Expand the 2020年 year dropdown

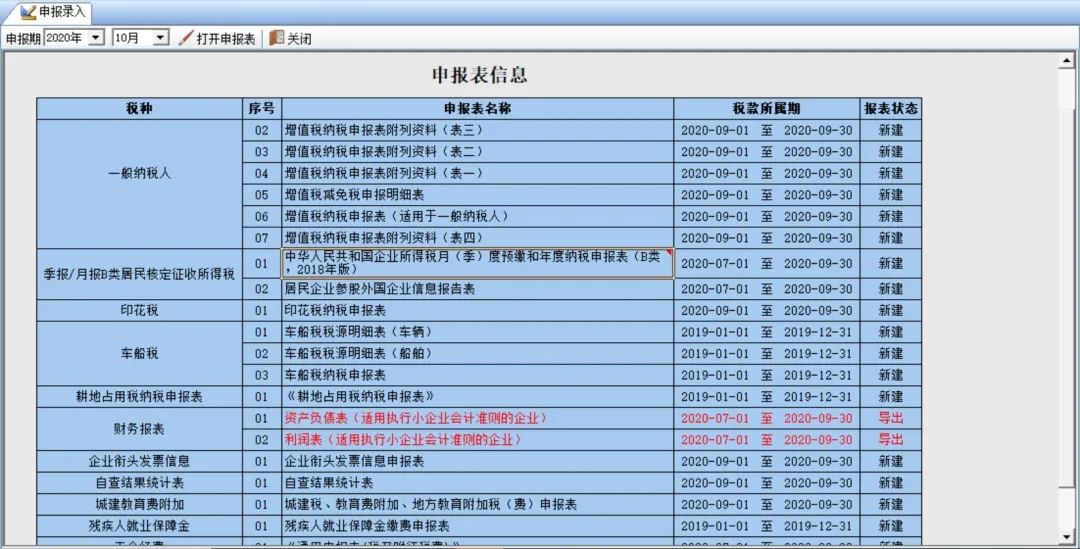point(96,38)
